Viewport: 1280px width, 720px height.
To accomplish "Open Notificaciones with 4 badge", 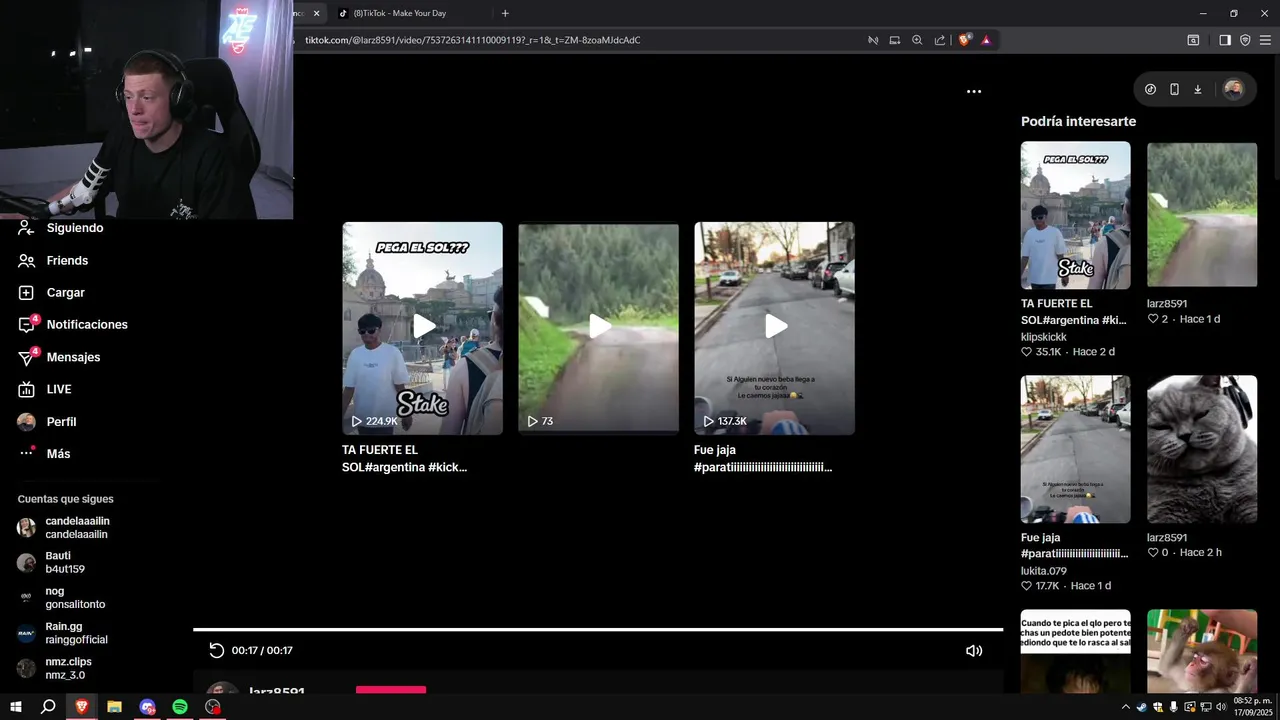I will [87, 324].
